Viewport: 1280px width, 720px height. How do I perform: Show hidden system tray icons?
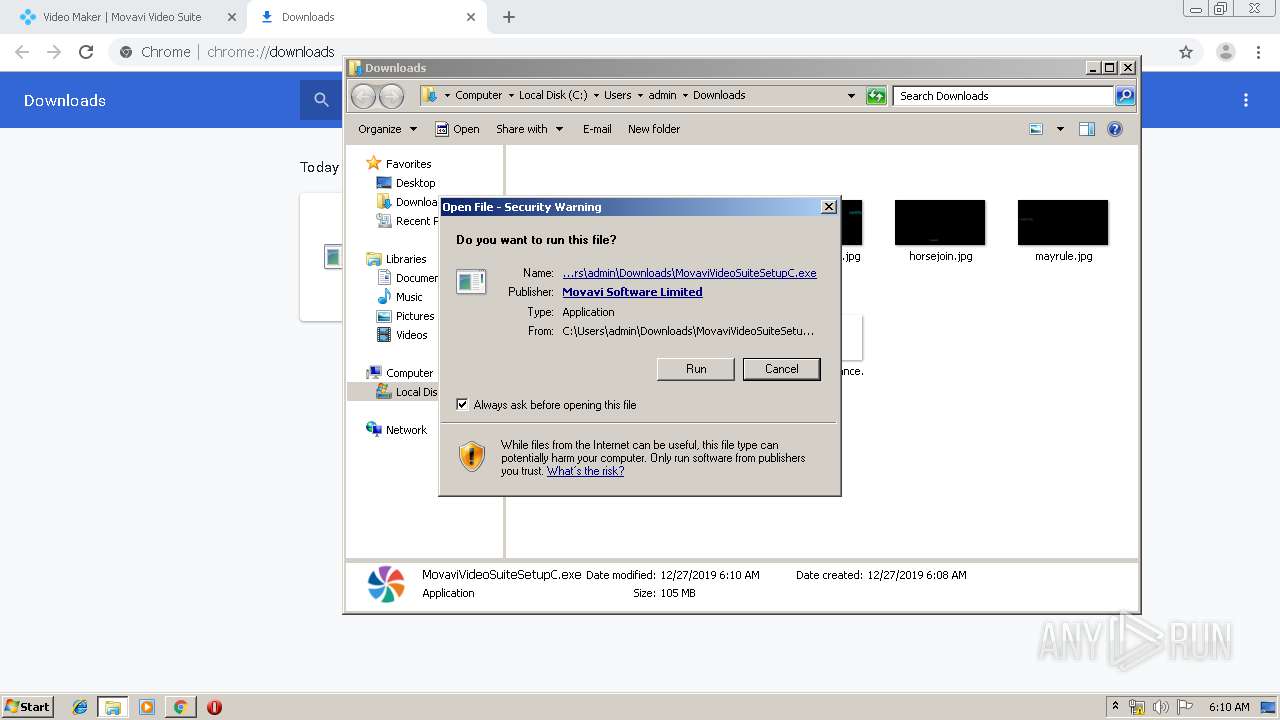[1115, 706]
